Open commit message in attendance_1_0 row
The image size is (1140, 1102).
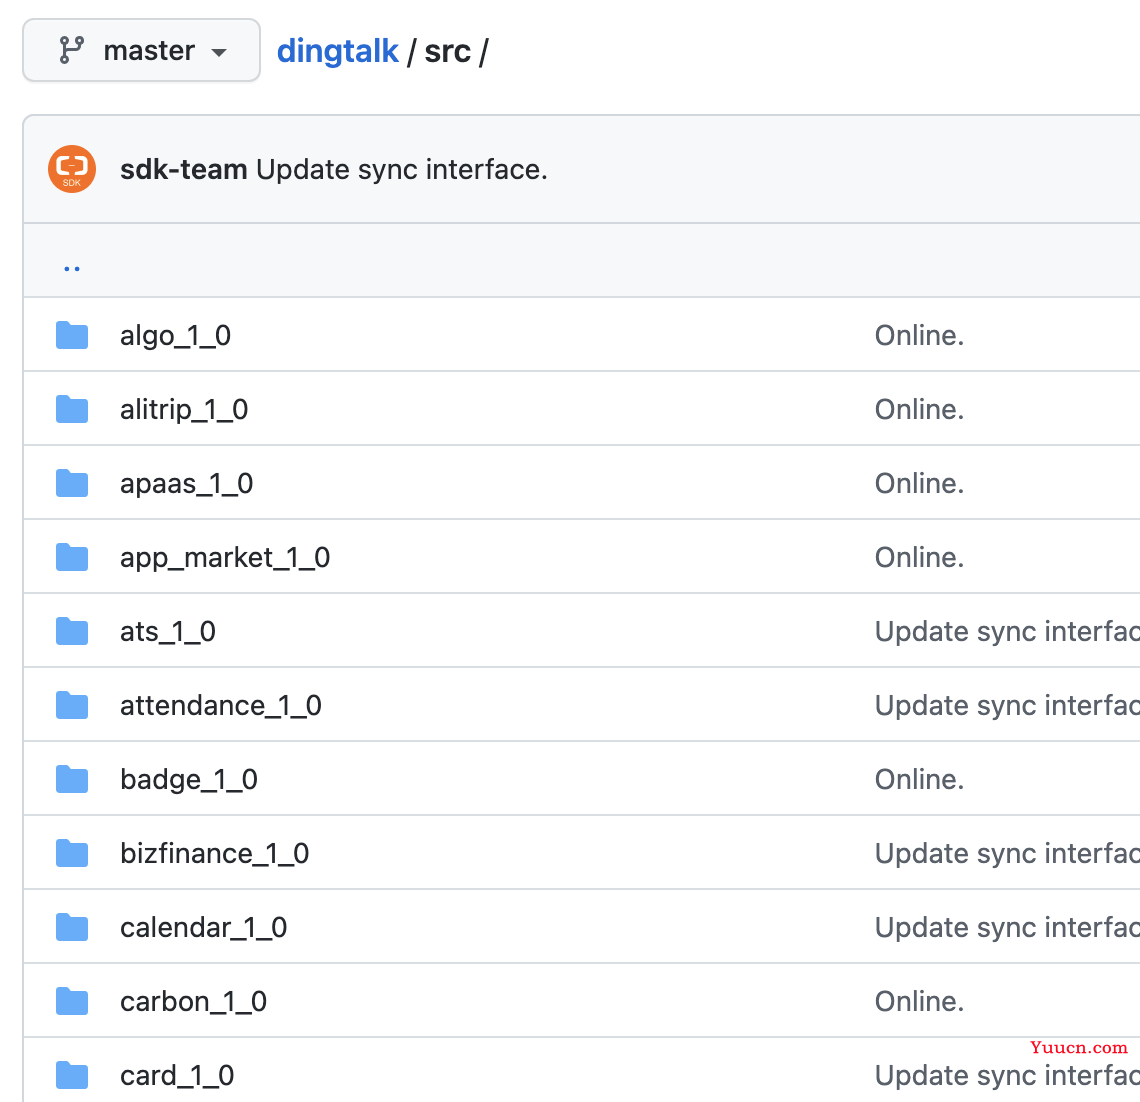point(1007,706)
